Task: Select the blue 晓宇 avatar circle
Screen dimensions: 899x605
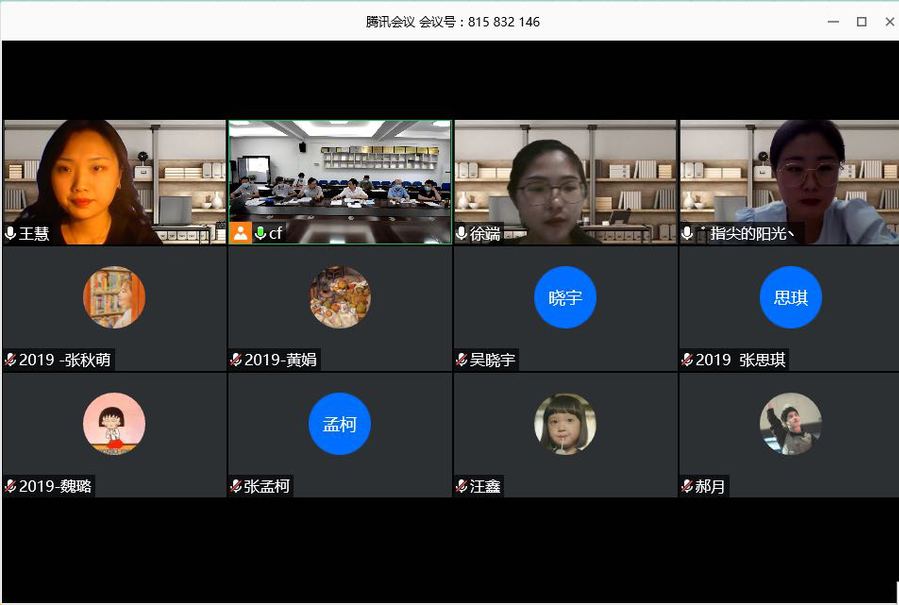Action: (x=565, y=298)
